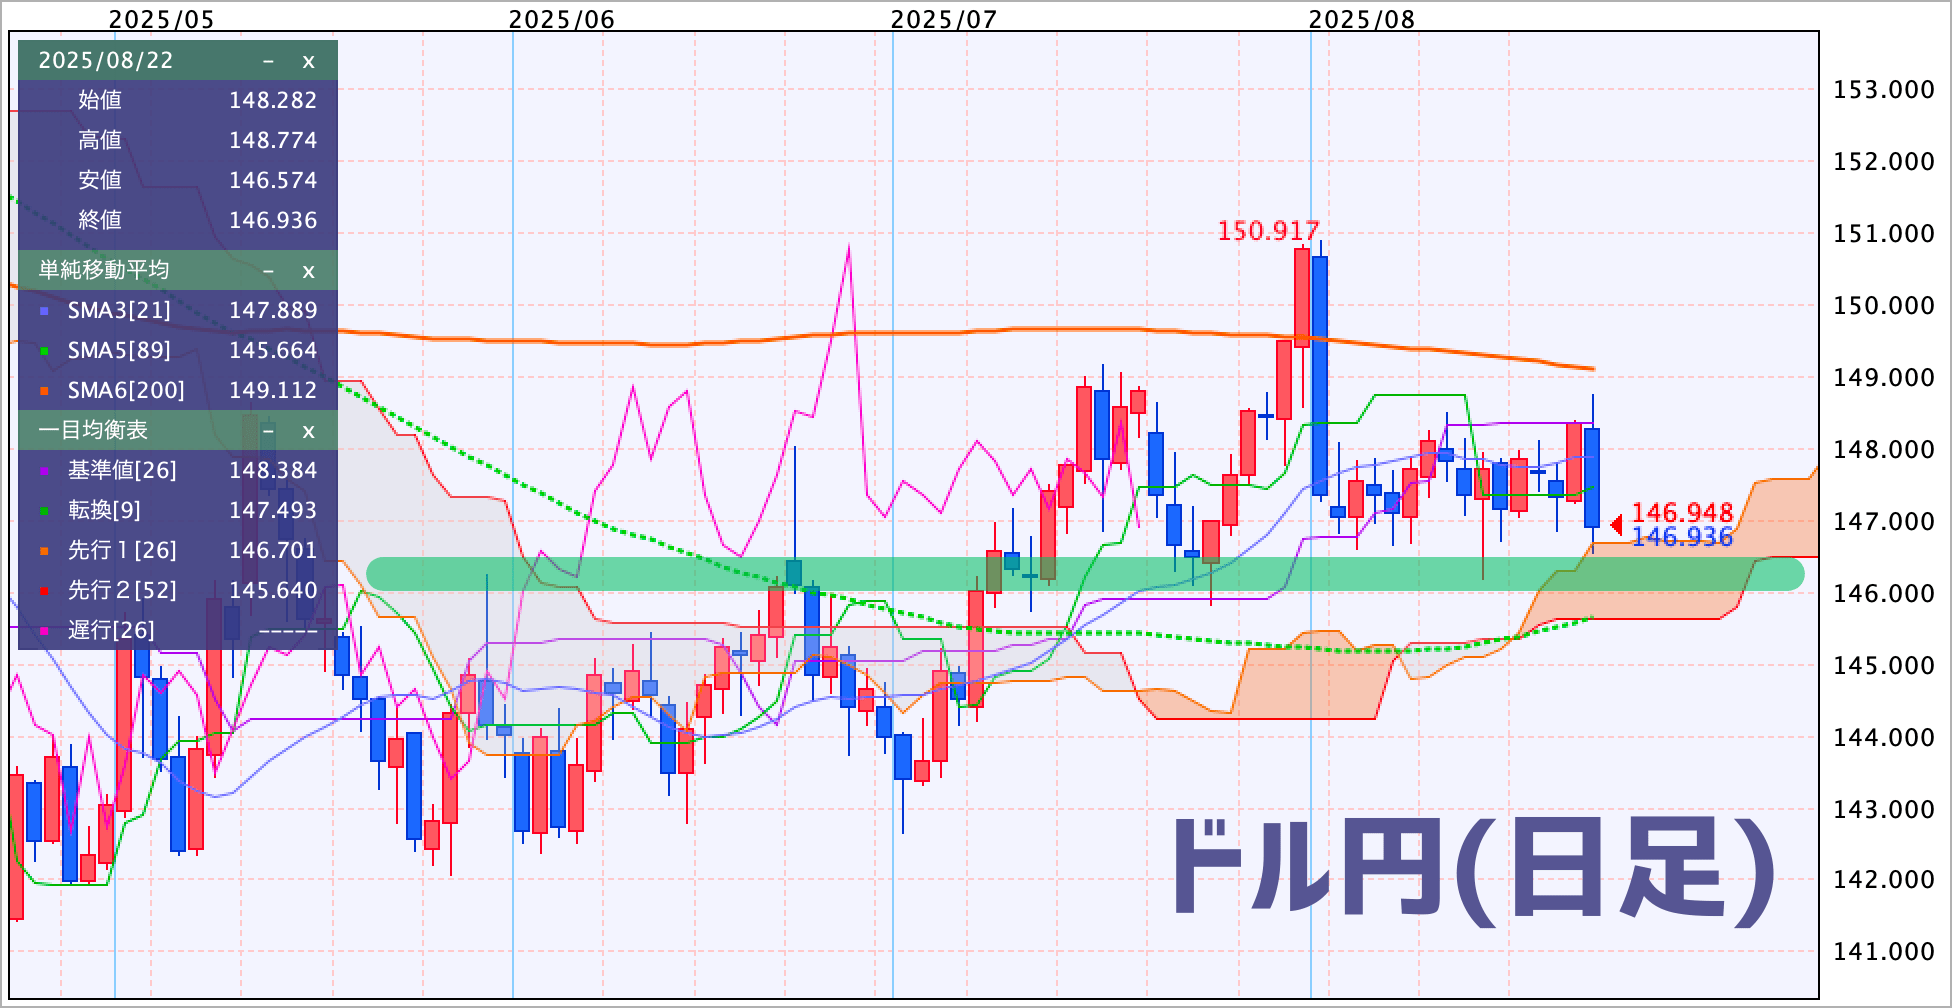Click the 2025/07 date axis label

point(944,19)
